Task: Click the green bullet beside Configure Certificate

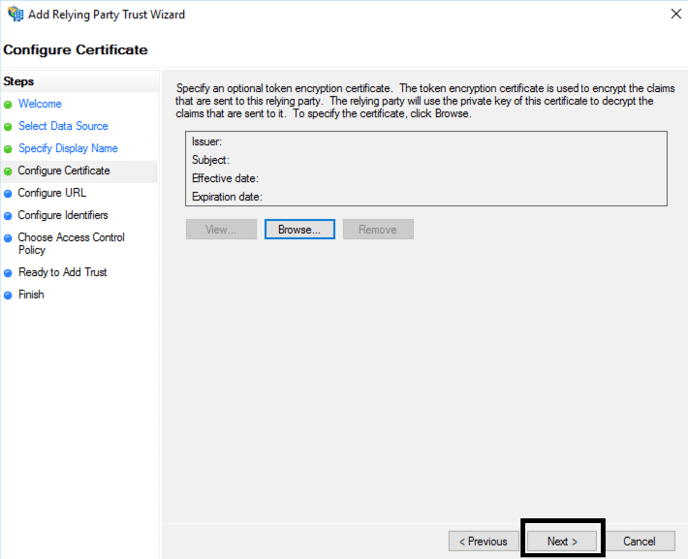Action: [8, 171]
